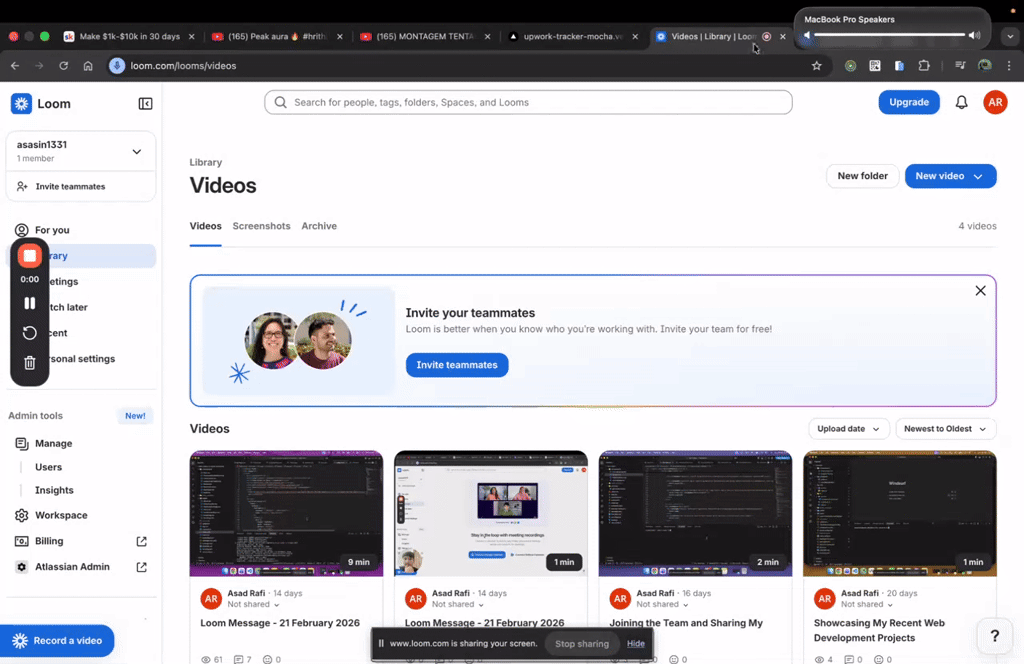Switch to the Screenshots tab
Screen dimensions: 1024x664
click(261, 226)
